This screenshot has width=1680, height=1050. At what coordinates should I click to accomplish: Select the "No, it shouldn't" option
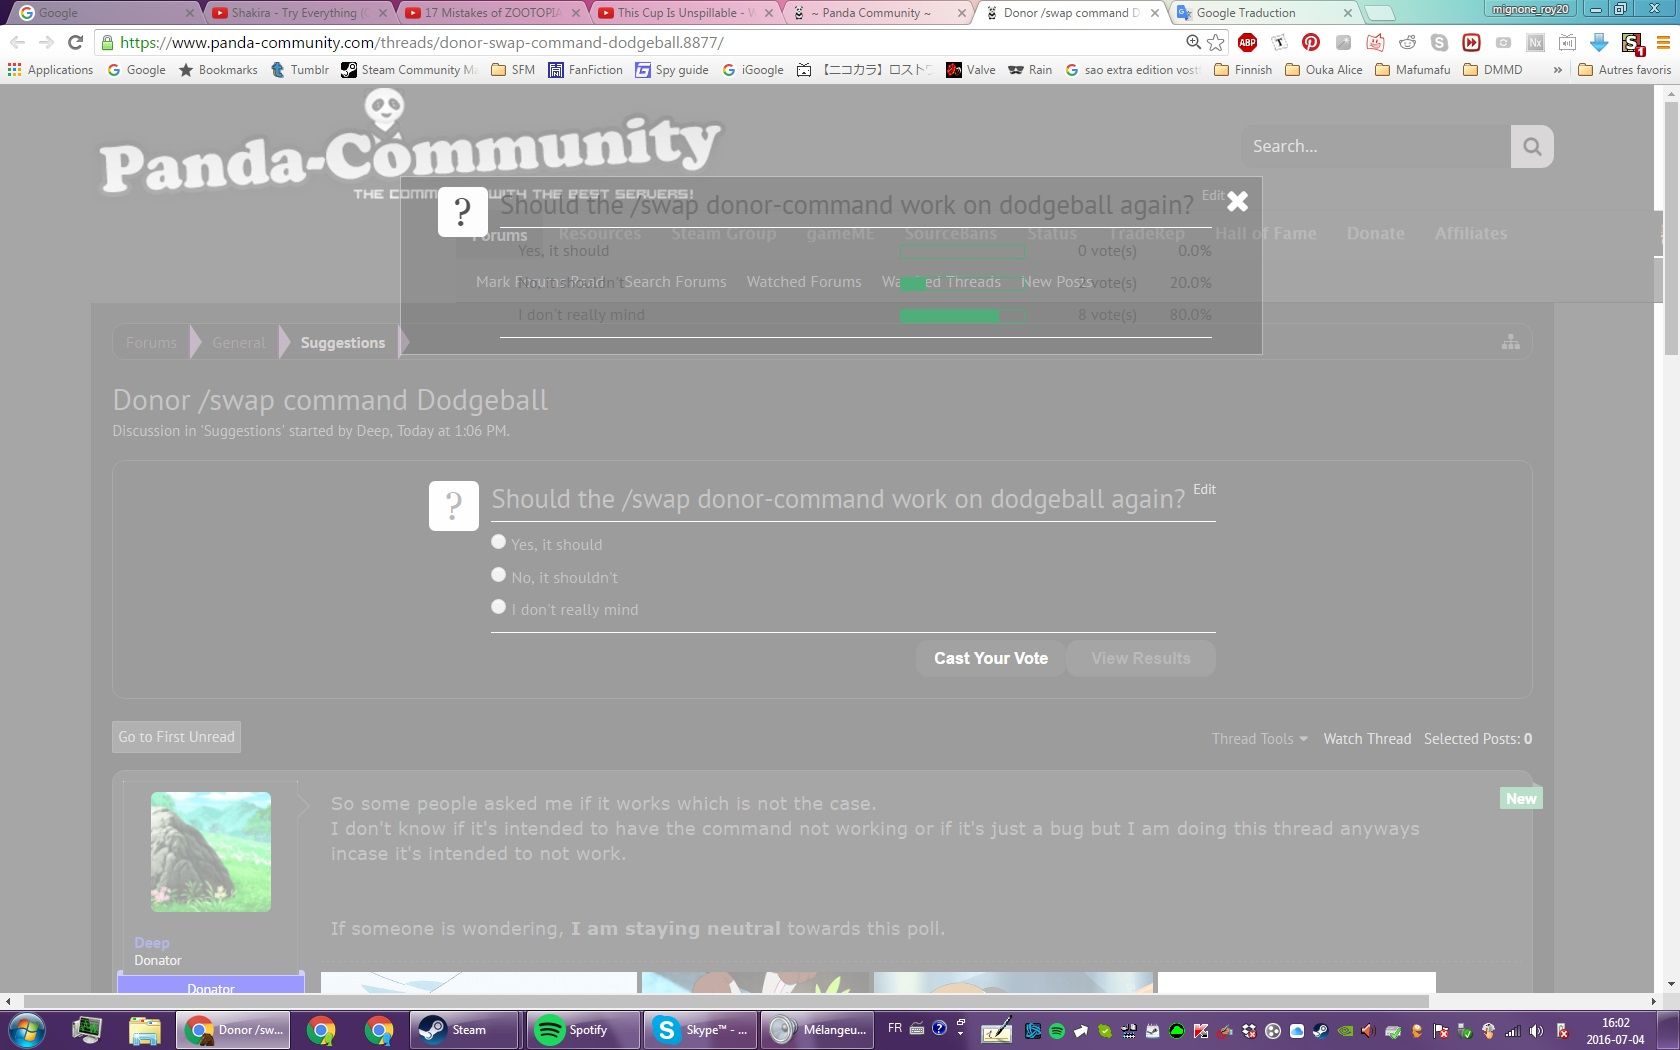(498, 575)
